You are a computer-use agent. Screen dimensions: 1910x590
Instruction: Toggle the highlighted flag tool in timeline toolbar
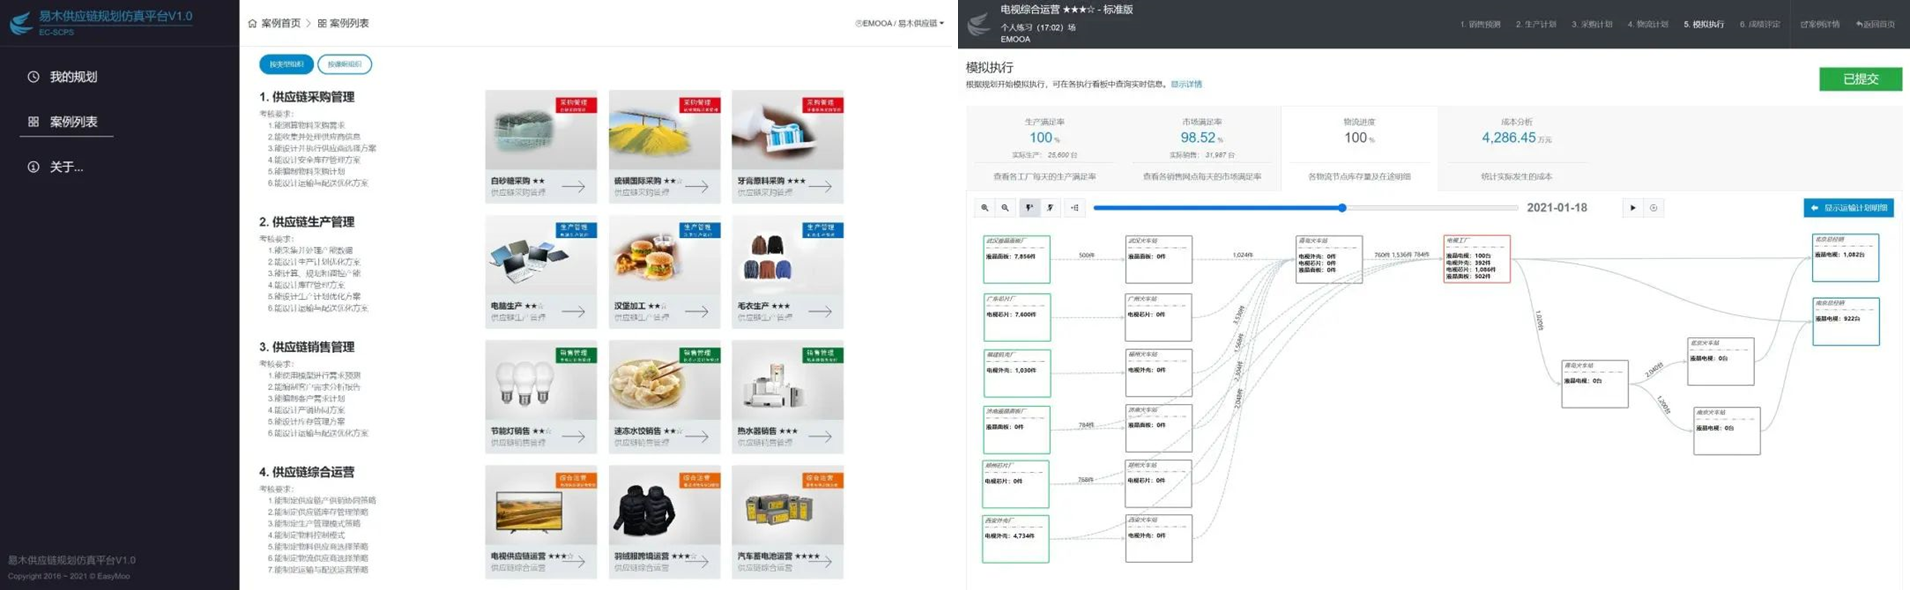[1029, 208]
